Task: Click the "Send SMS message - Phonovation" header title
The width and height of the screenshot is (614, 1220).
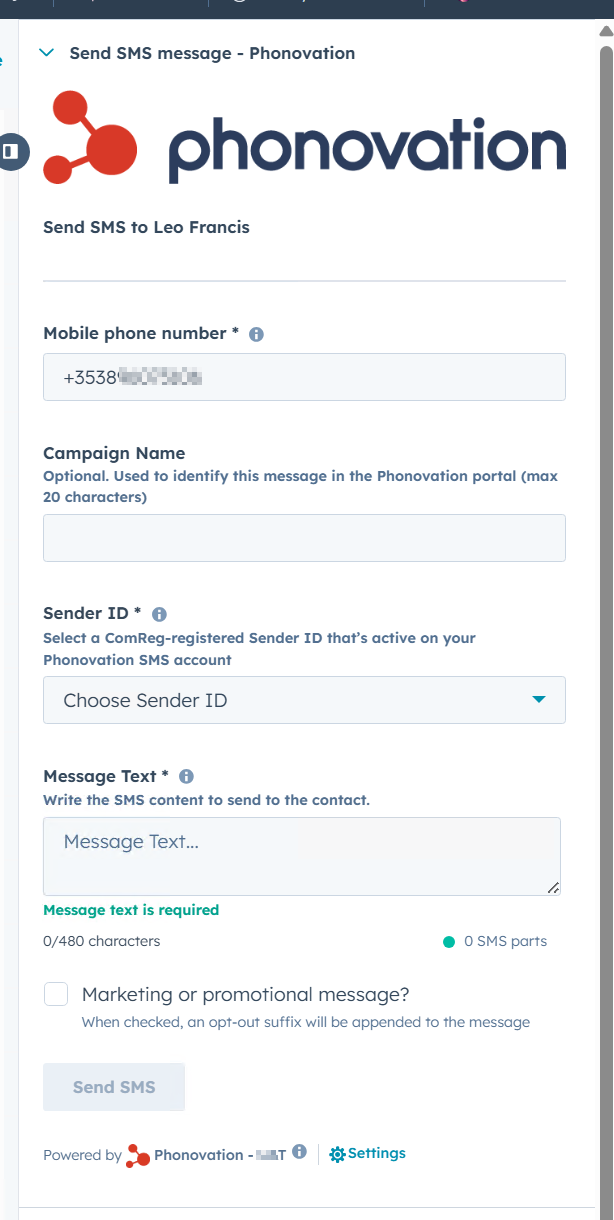Action: 212,54
